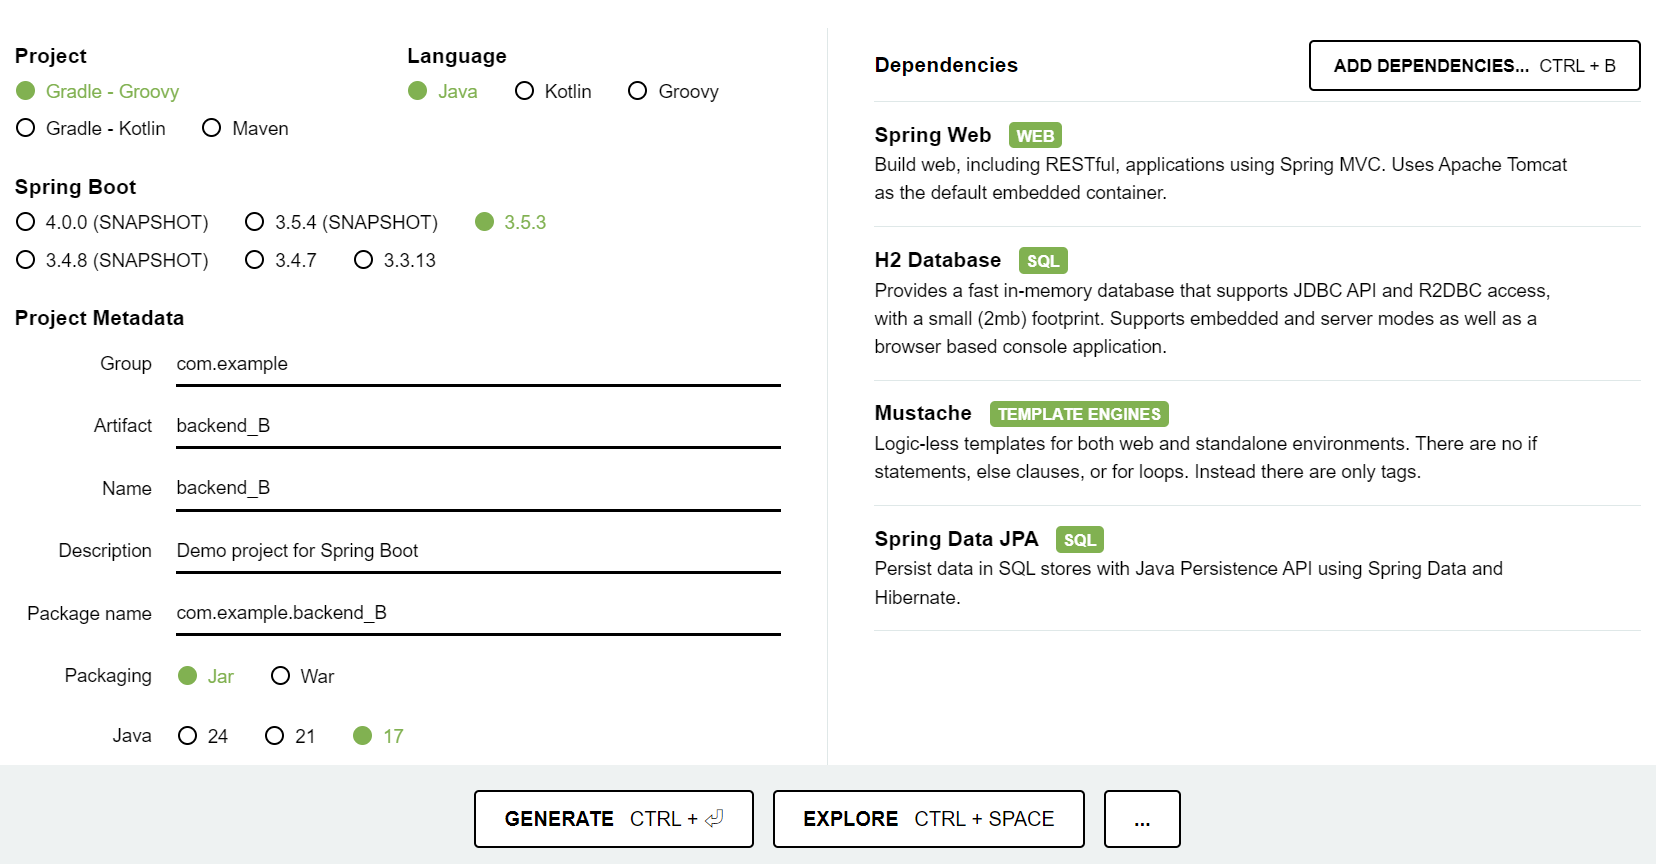
Task: Pick Spring Boot version 3.4.7
Action: pyautogui.click(x=281, y=260)
